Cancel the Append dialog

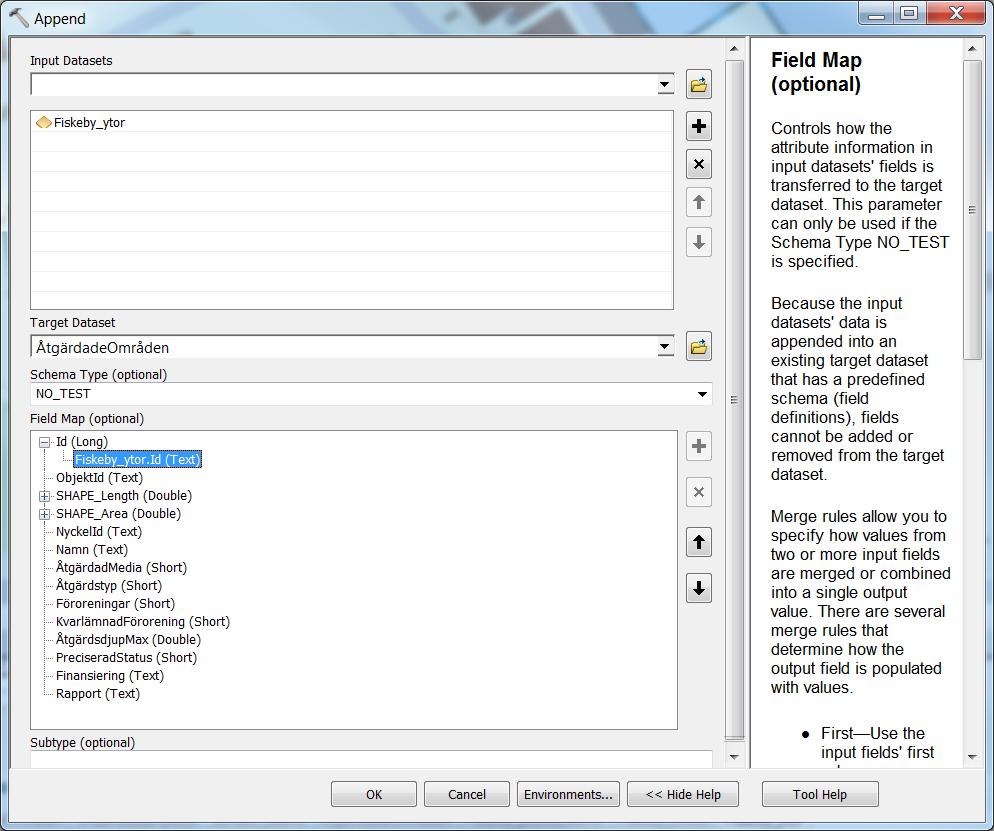pyautogui.click(x=467, y=794)
